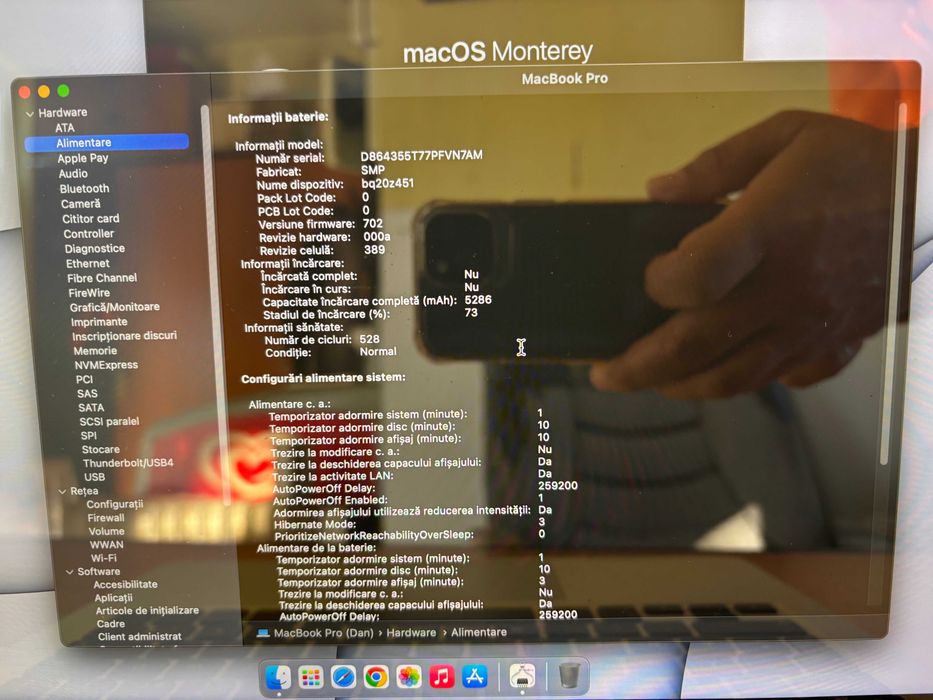Click Alimentare in the path bar
Screen dimensions: 933x700
(x=479, y=632)
